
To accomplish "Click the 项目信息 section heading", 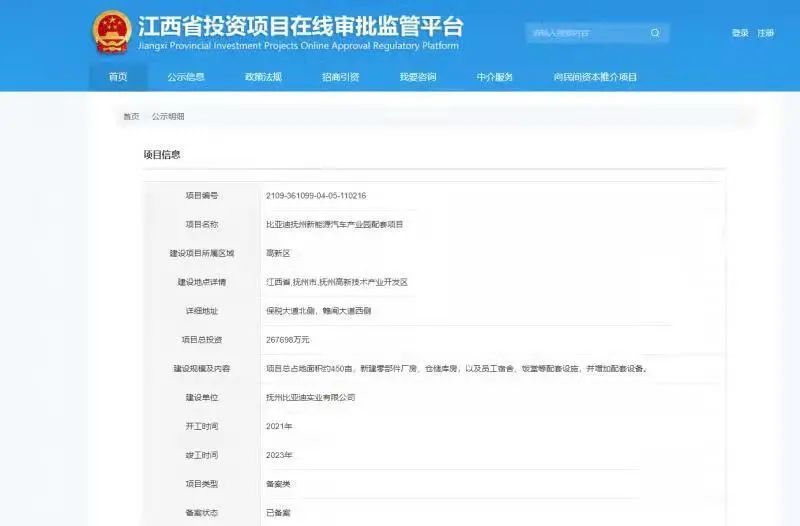I will [162, 155].
